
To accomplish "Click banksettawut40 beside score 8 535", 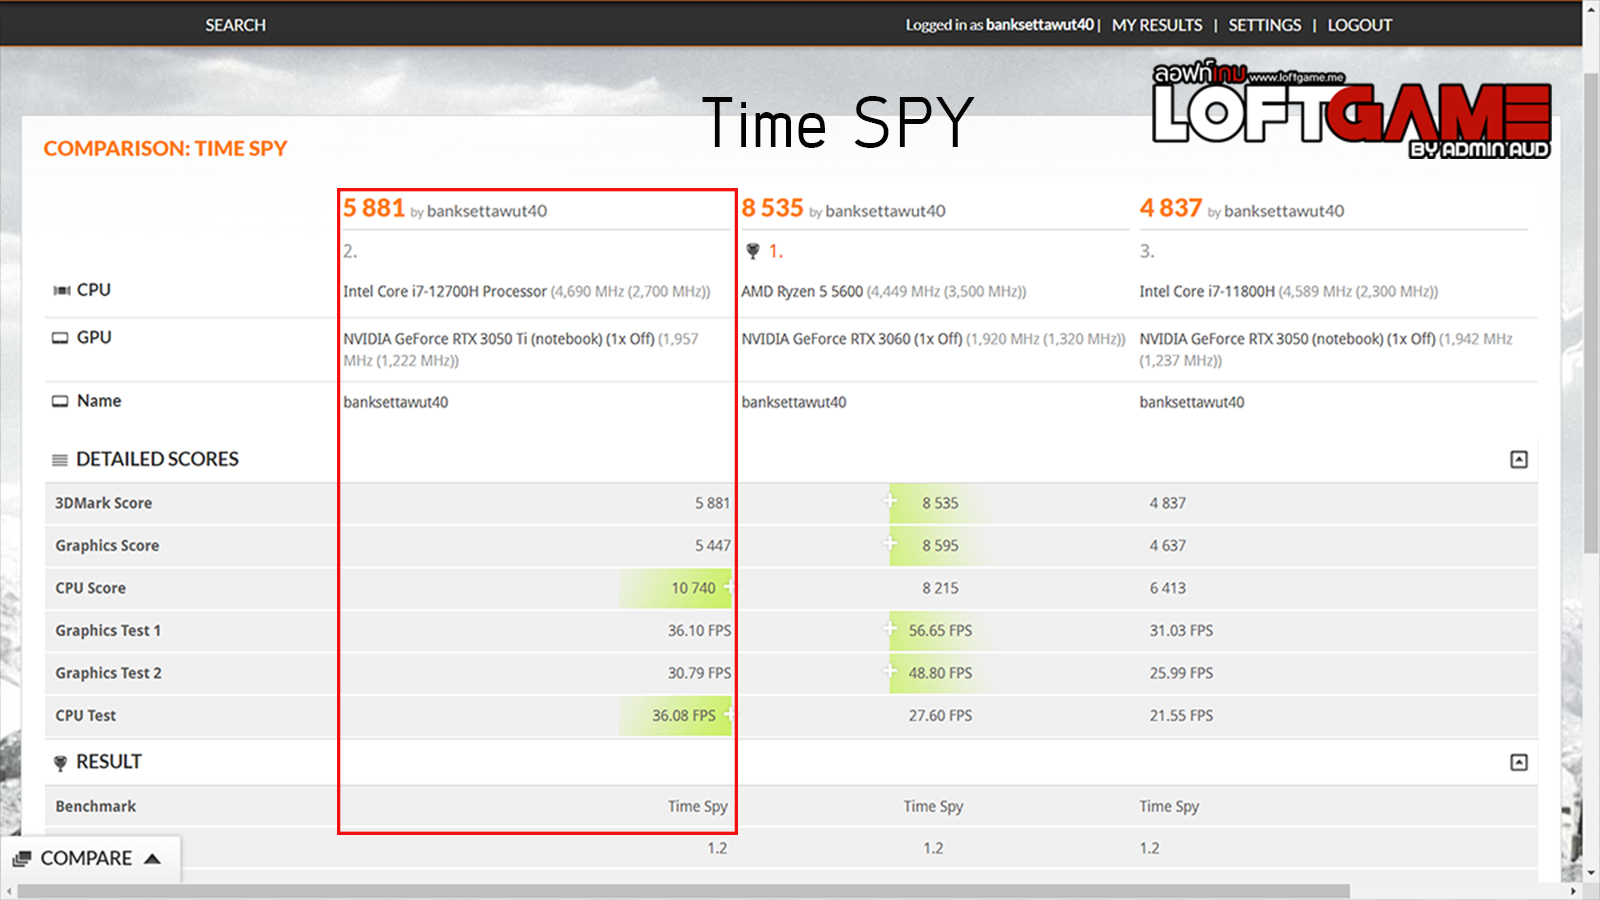I will tap(885, 211).
